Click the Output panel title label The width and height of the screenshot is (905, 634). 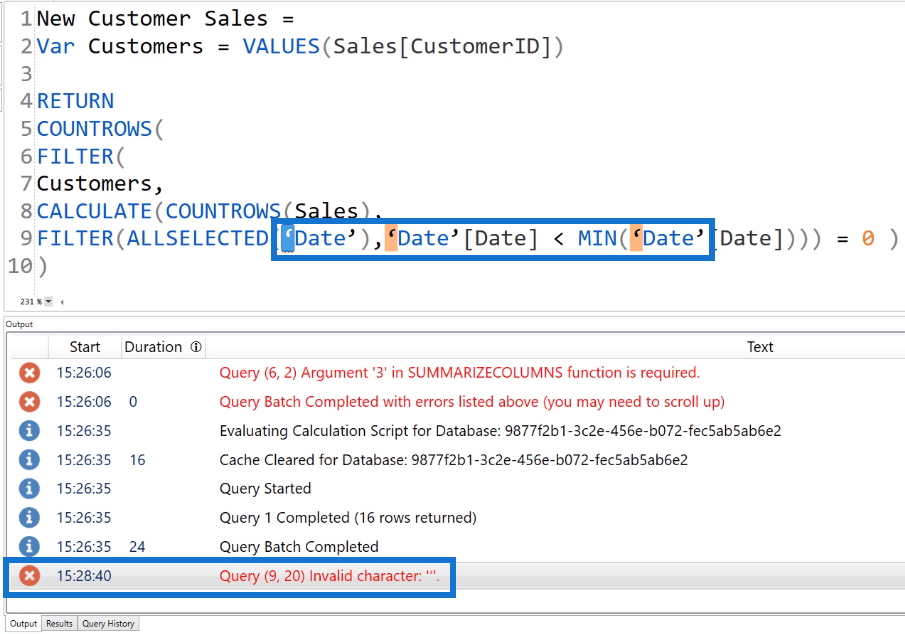(x=19, y=324)
